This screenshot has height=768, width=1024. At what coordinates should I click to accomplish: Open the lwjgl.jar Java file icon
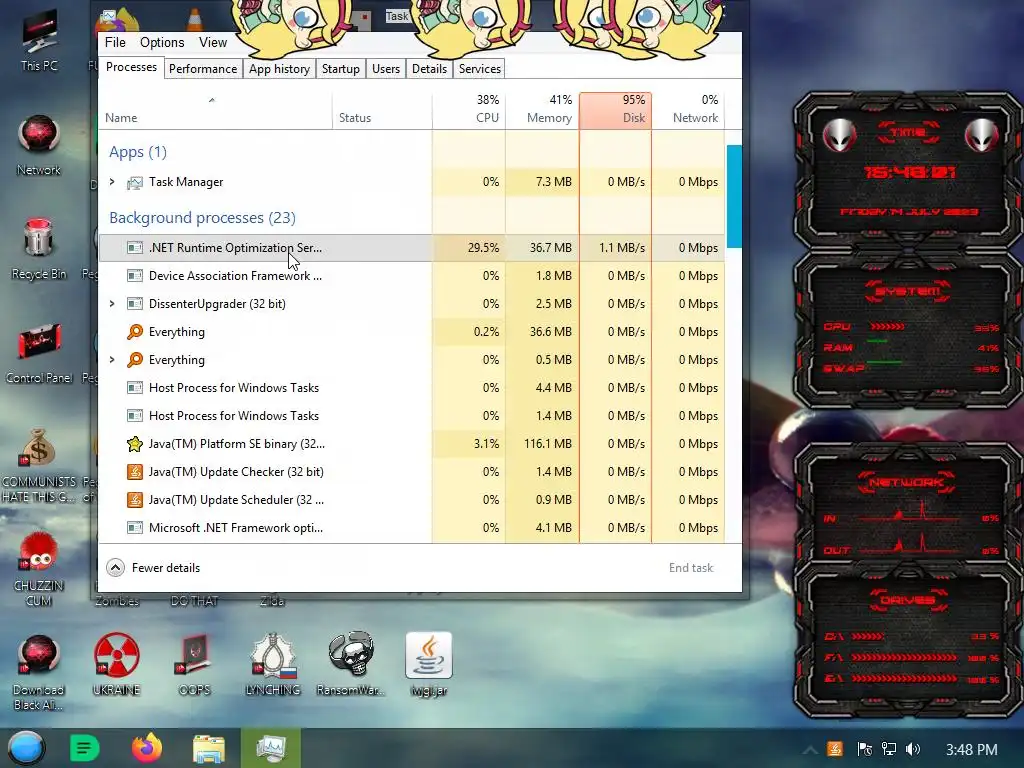pos(428,664)
